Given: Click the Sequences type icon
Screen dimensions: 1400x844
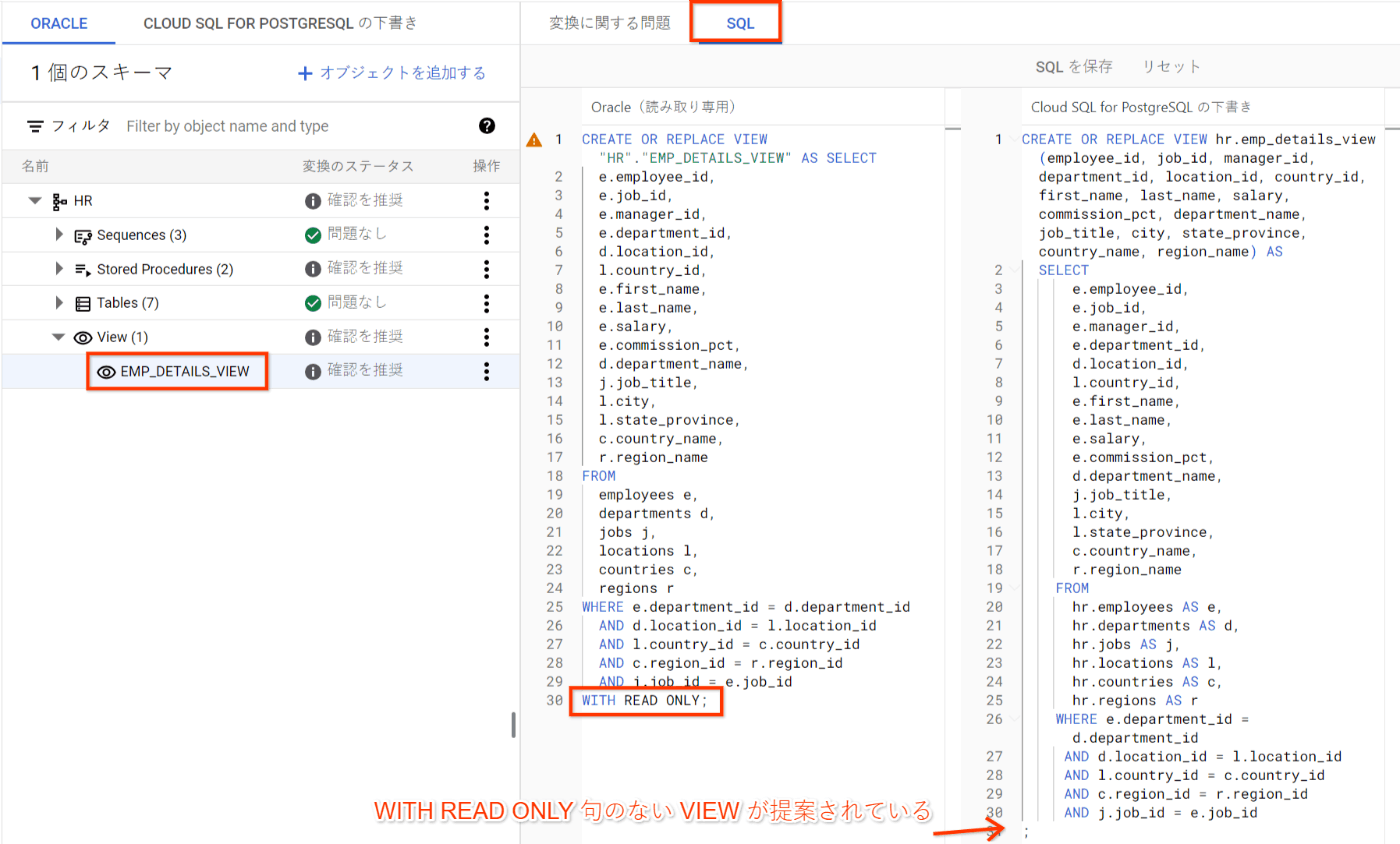Looking at the screenshot, I should pyautogui.click(x=83, y=235).
